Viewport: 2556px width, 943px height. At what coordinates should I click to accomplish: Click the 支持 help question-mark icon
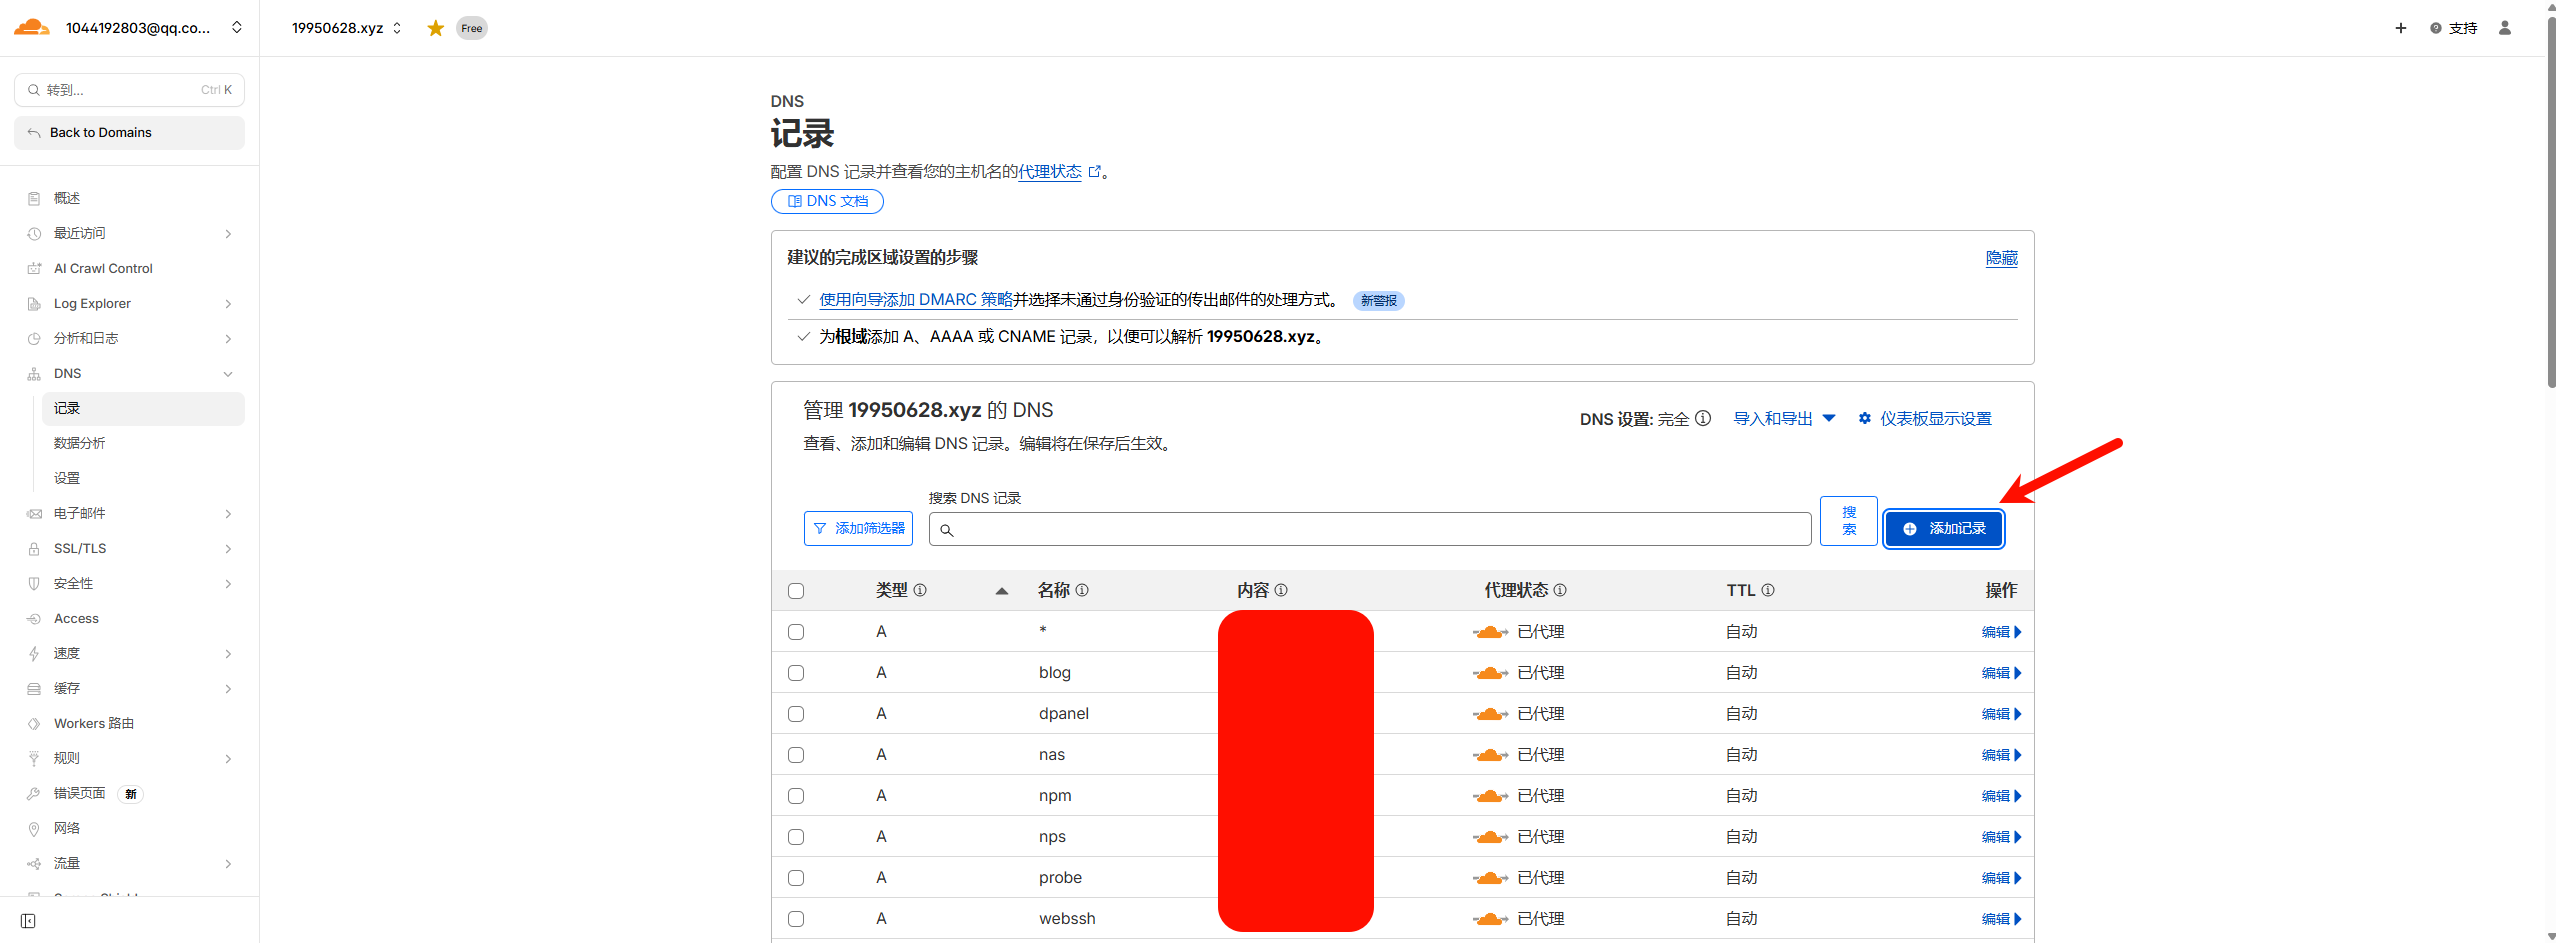pos(2436,28)
